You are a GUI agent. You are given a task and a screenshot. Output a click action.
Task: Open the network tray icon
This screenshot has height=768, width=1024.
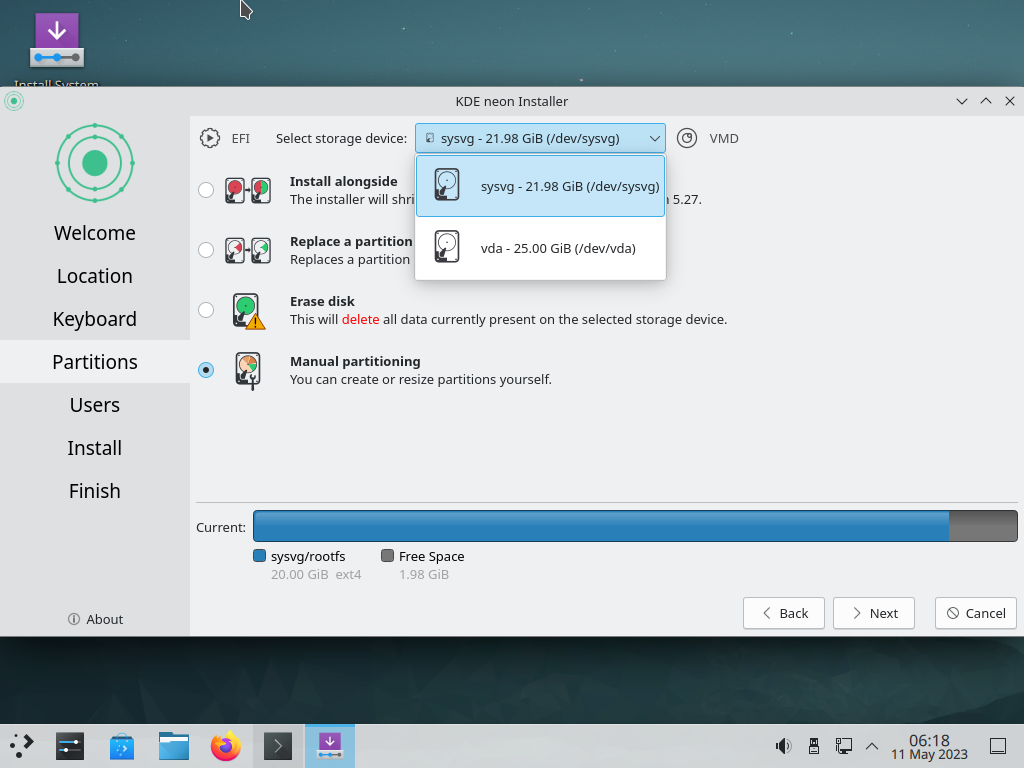[843, 746]
